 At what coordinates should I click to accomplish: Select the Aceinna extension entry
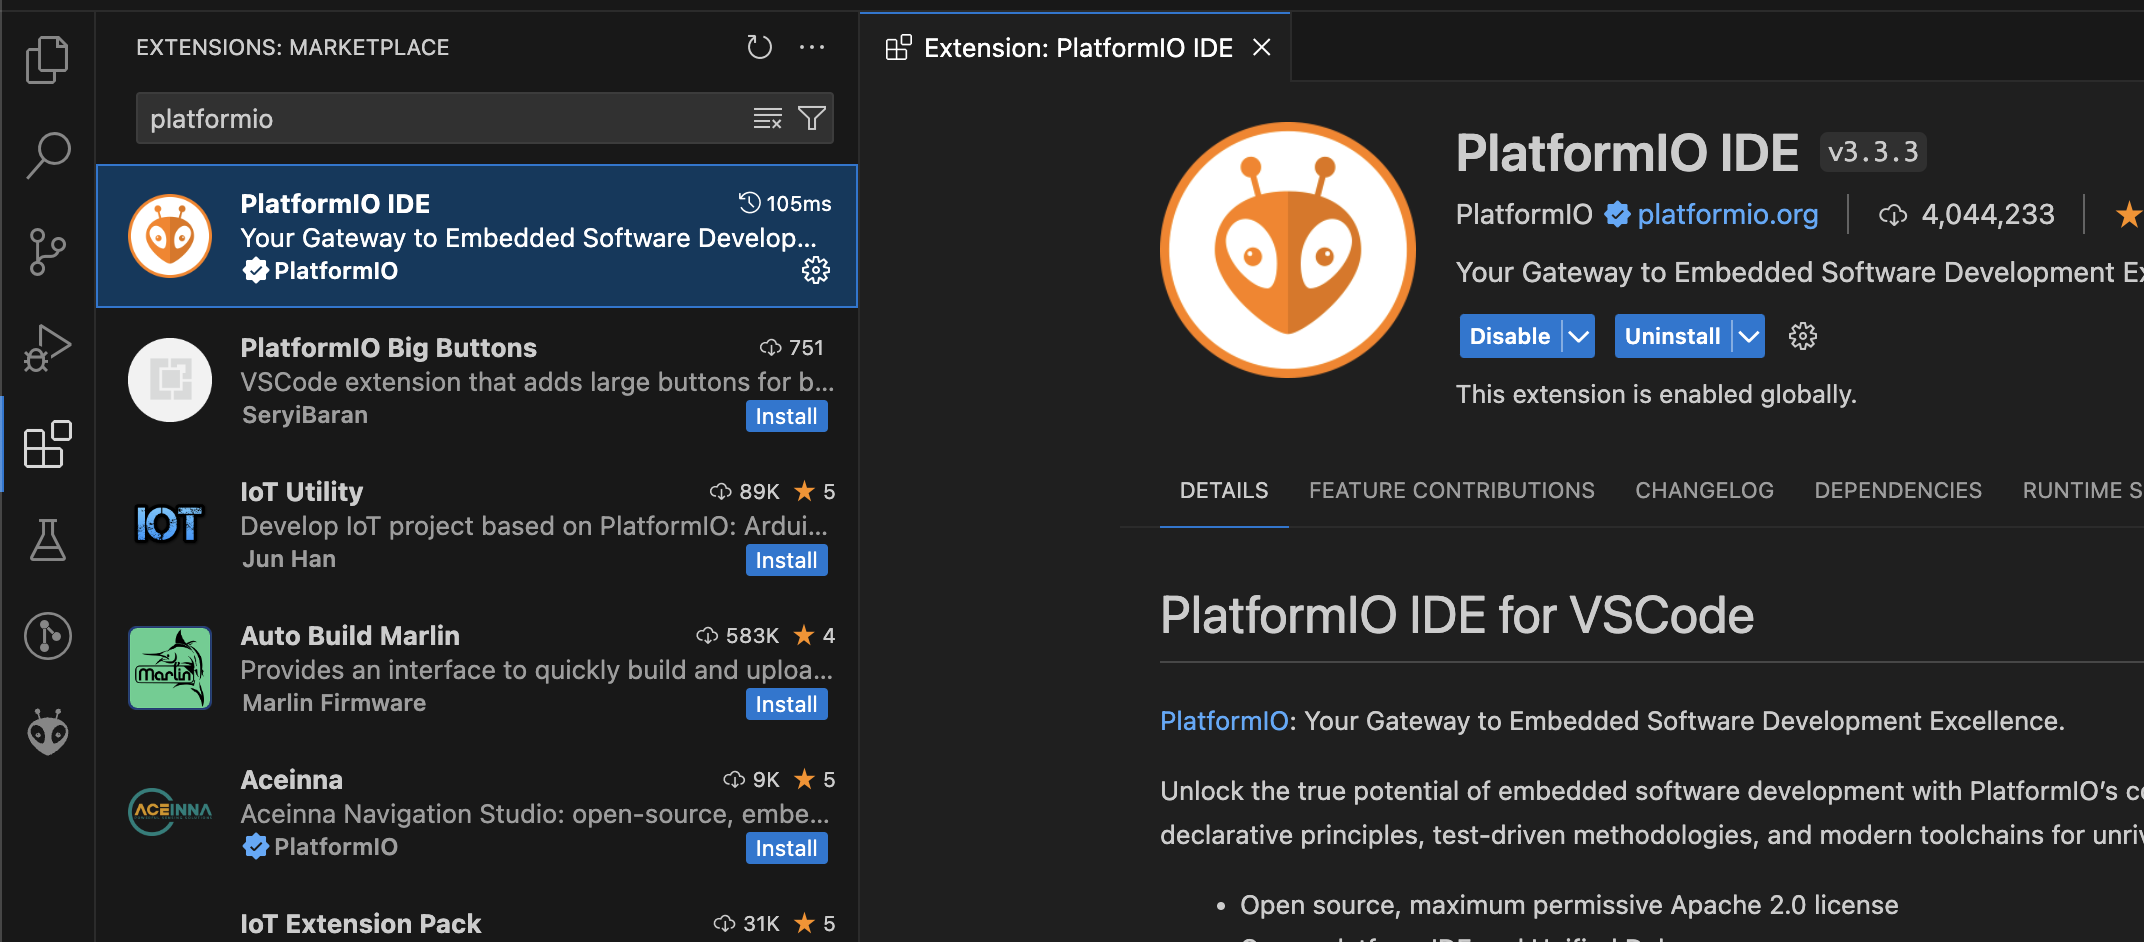tap(477, 812)
